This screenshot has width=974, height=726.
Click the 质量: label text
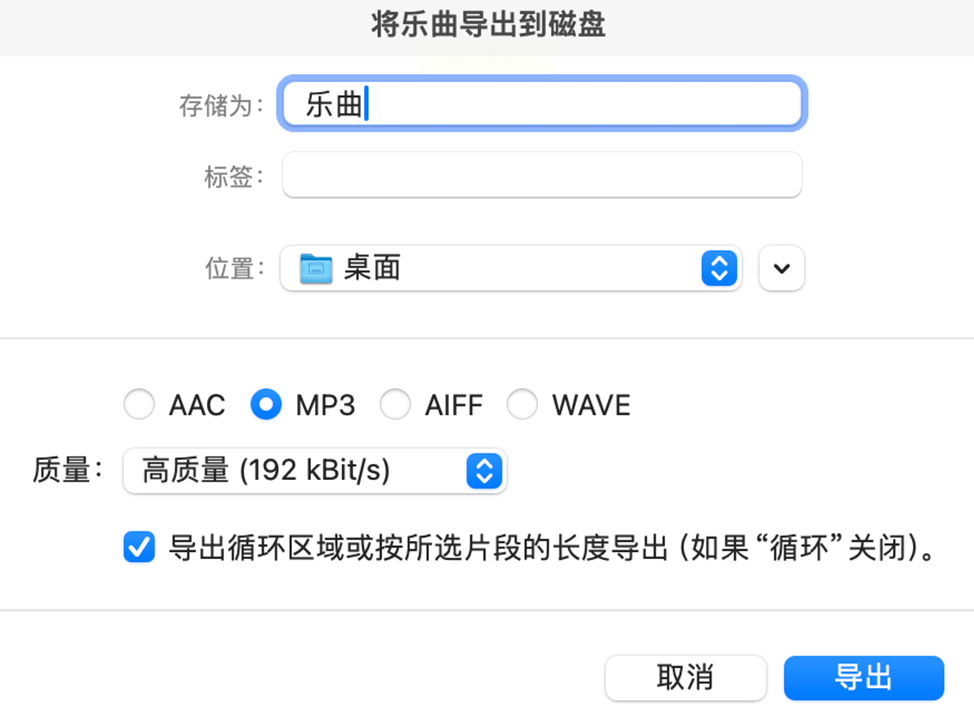tap(68, 471)
